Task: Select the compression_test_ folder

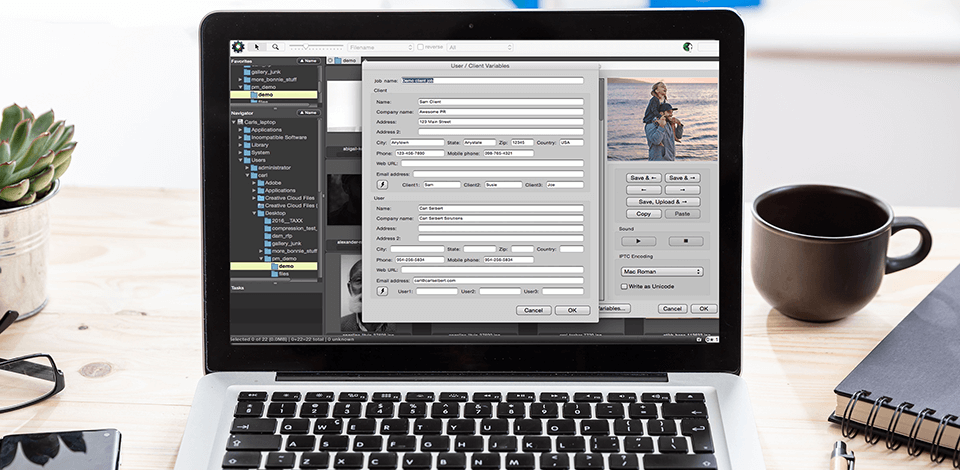Action: (291, 228)
